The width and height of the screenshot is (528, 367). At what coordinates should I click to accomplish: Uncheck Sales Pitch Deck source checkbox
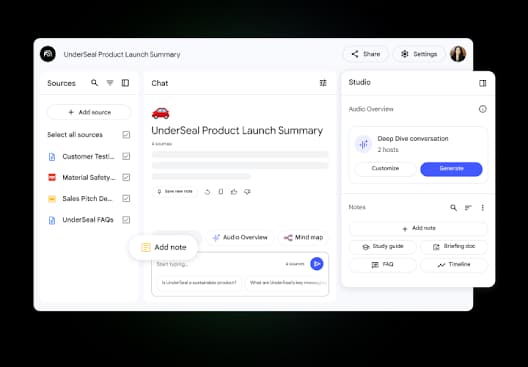[126, 199]
